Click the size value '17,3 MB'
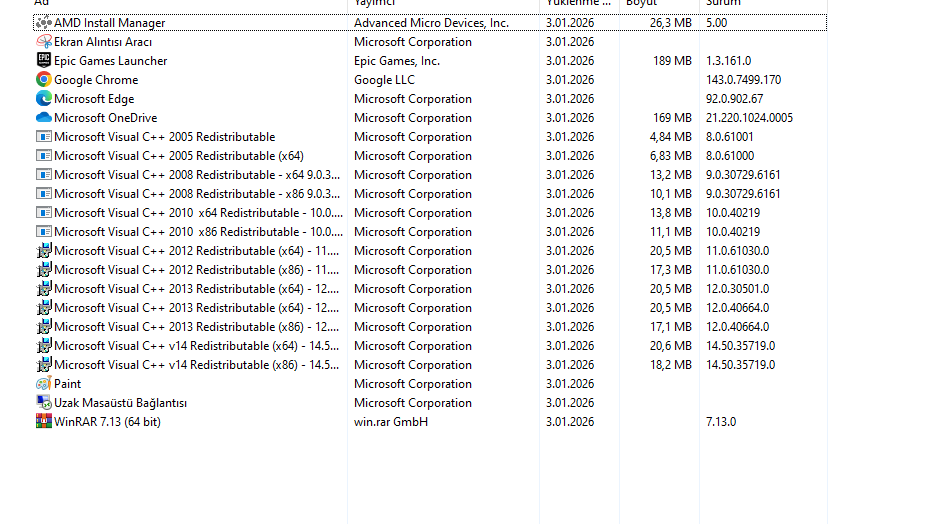 pos(670,270)
